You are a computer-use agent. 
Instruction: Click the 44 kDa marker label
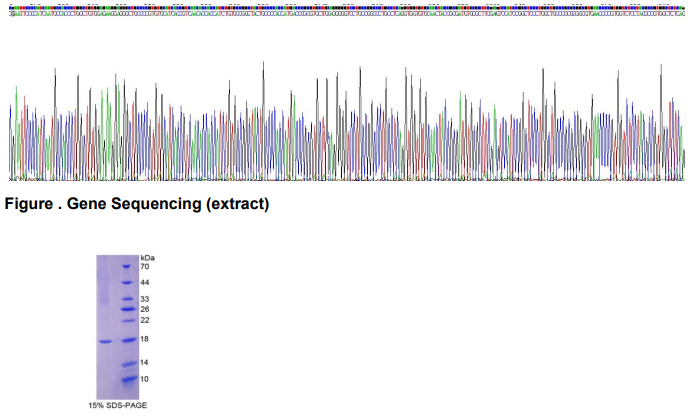(144, 283)
